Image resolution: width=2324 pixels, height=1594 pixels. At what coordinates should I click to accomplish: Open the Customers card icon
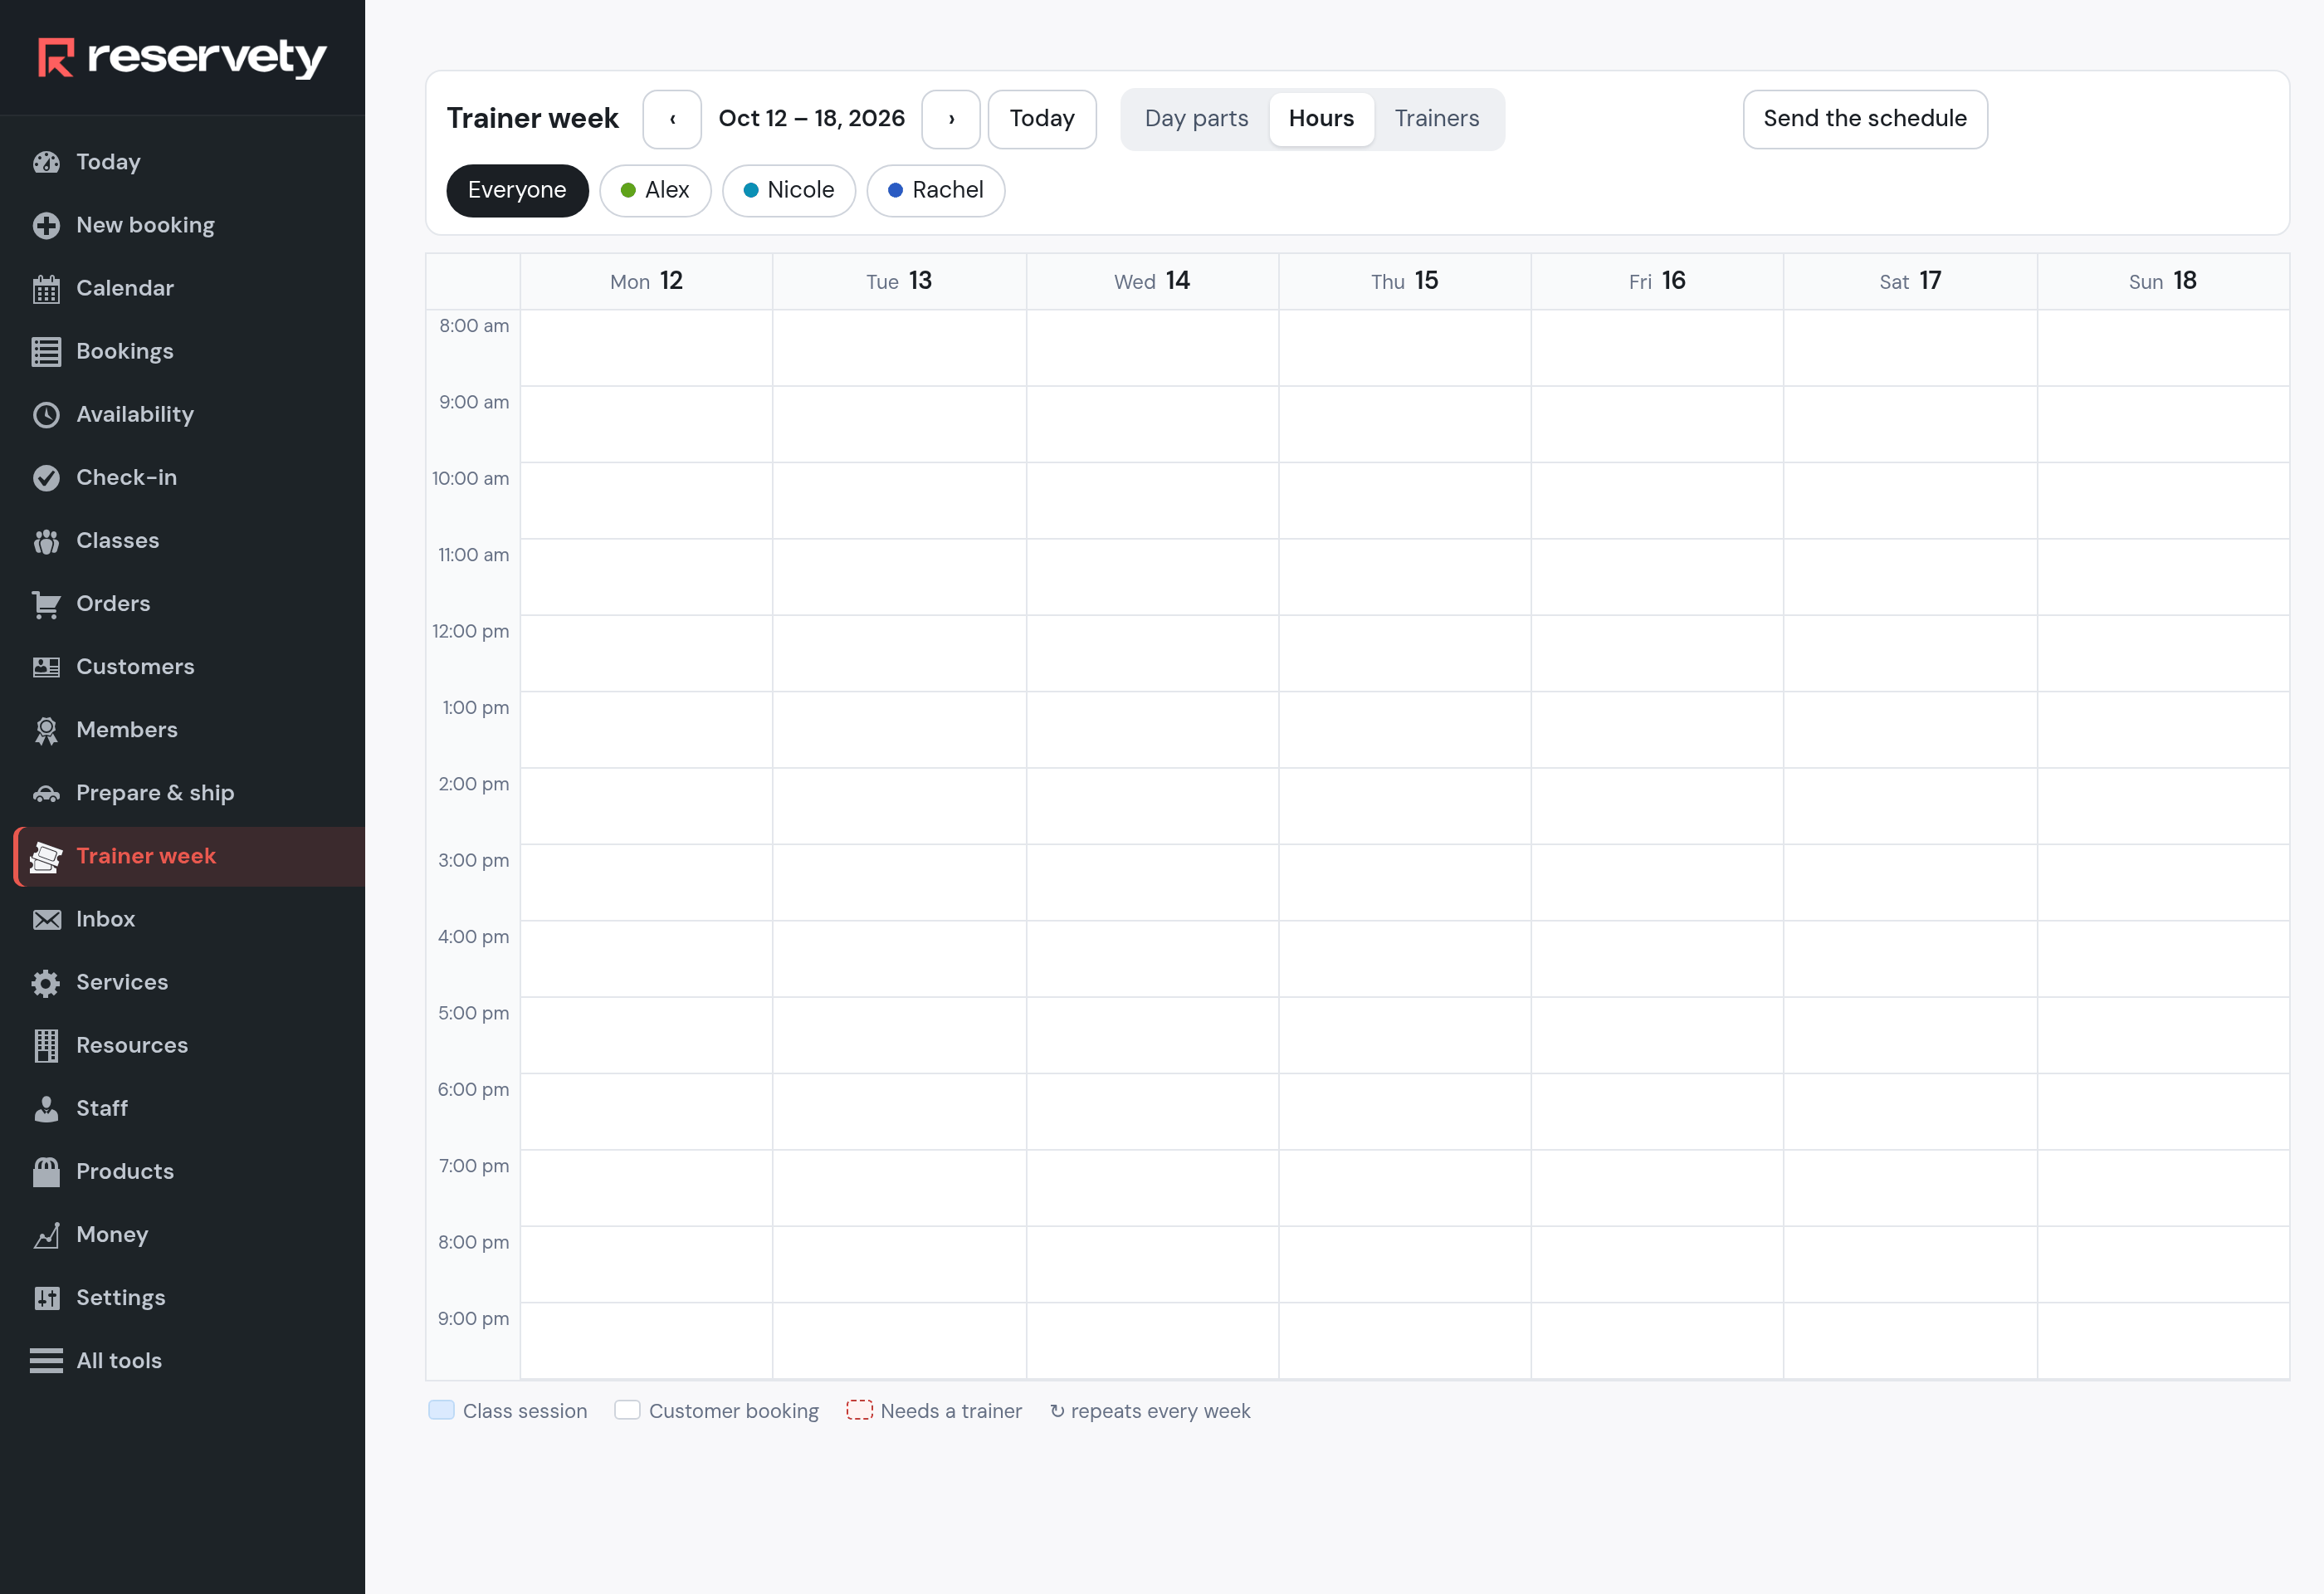46,666
